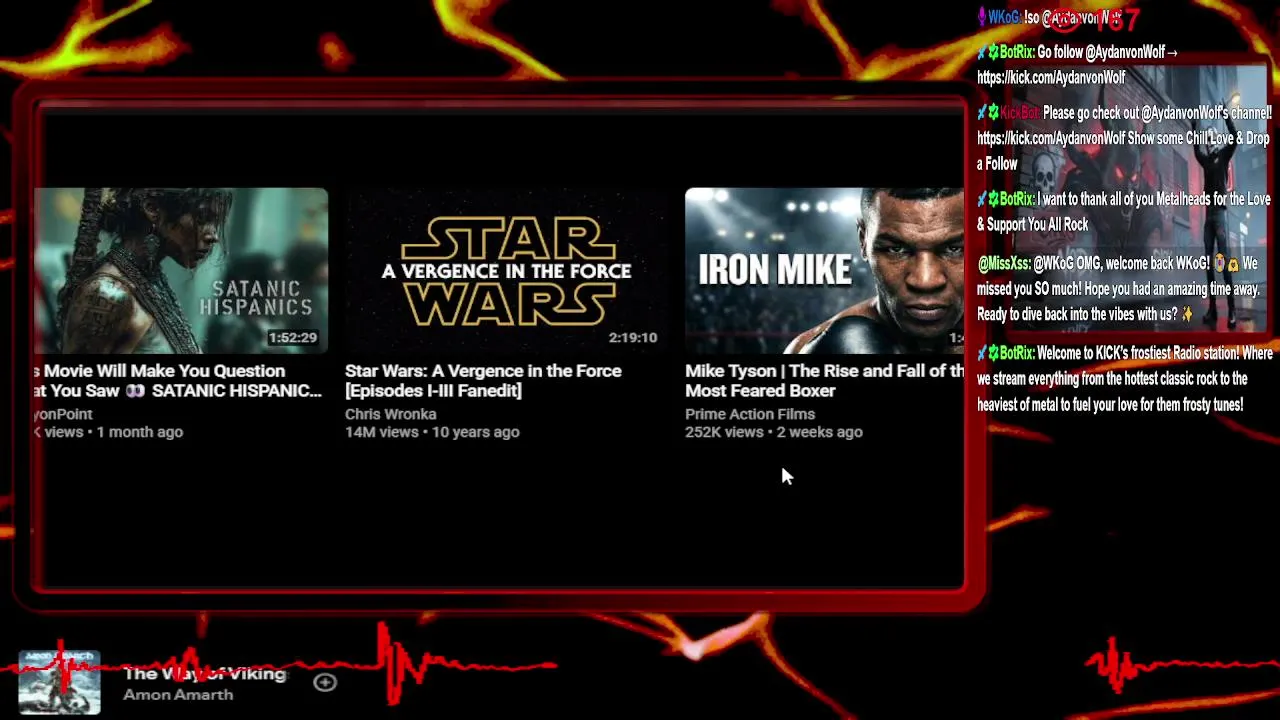The image size is (1280, 720).
Task: Click the 1:52:29 duration badge
Action: 292,338
